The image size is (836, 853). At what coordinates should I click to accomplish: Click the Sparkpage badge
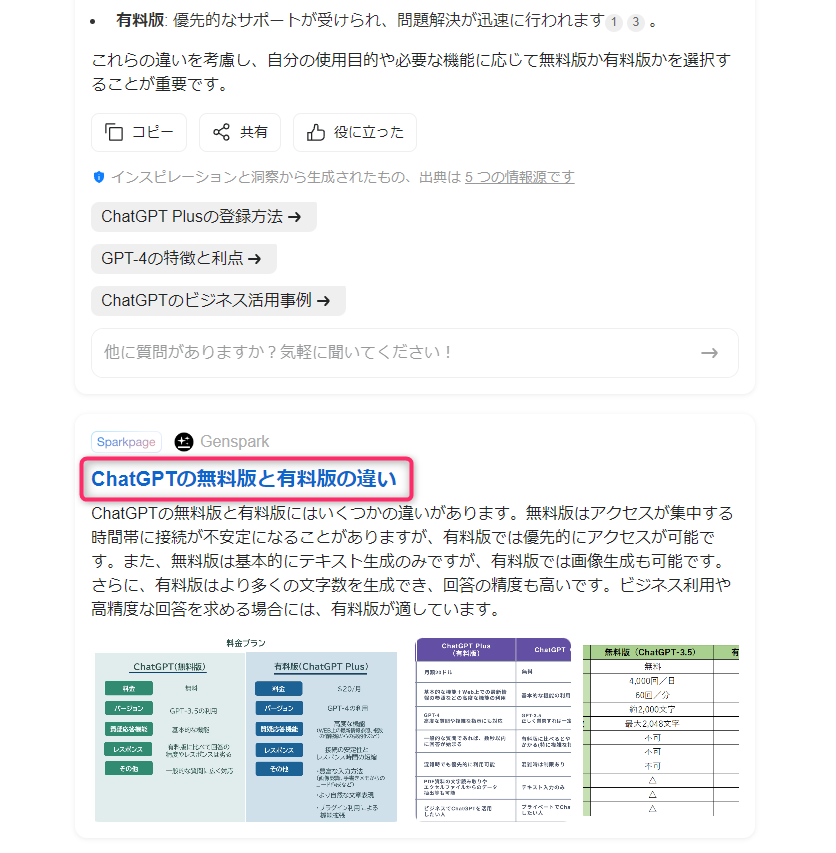[x=126, y=442]
